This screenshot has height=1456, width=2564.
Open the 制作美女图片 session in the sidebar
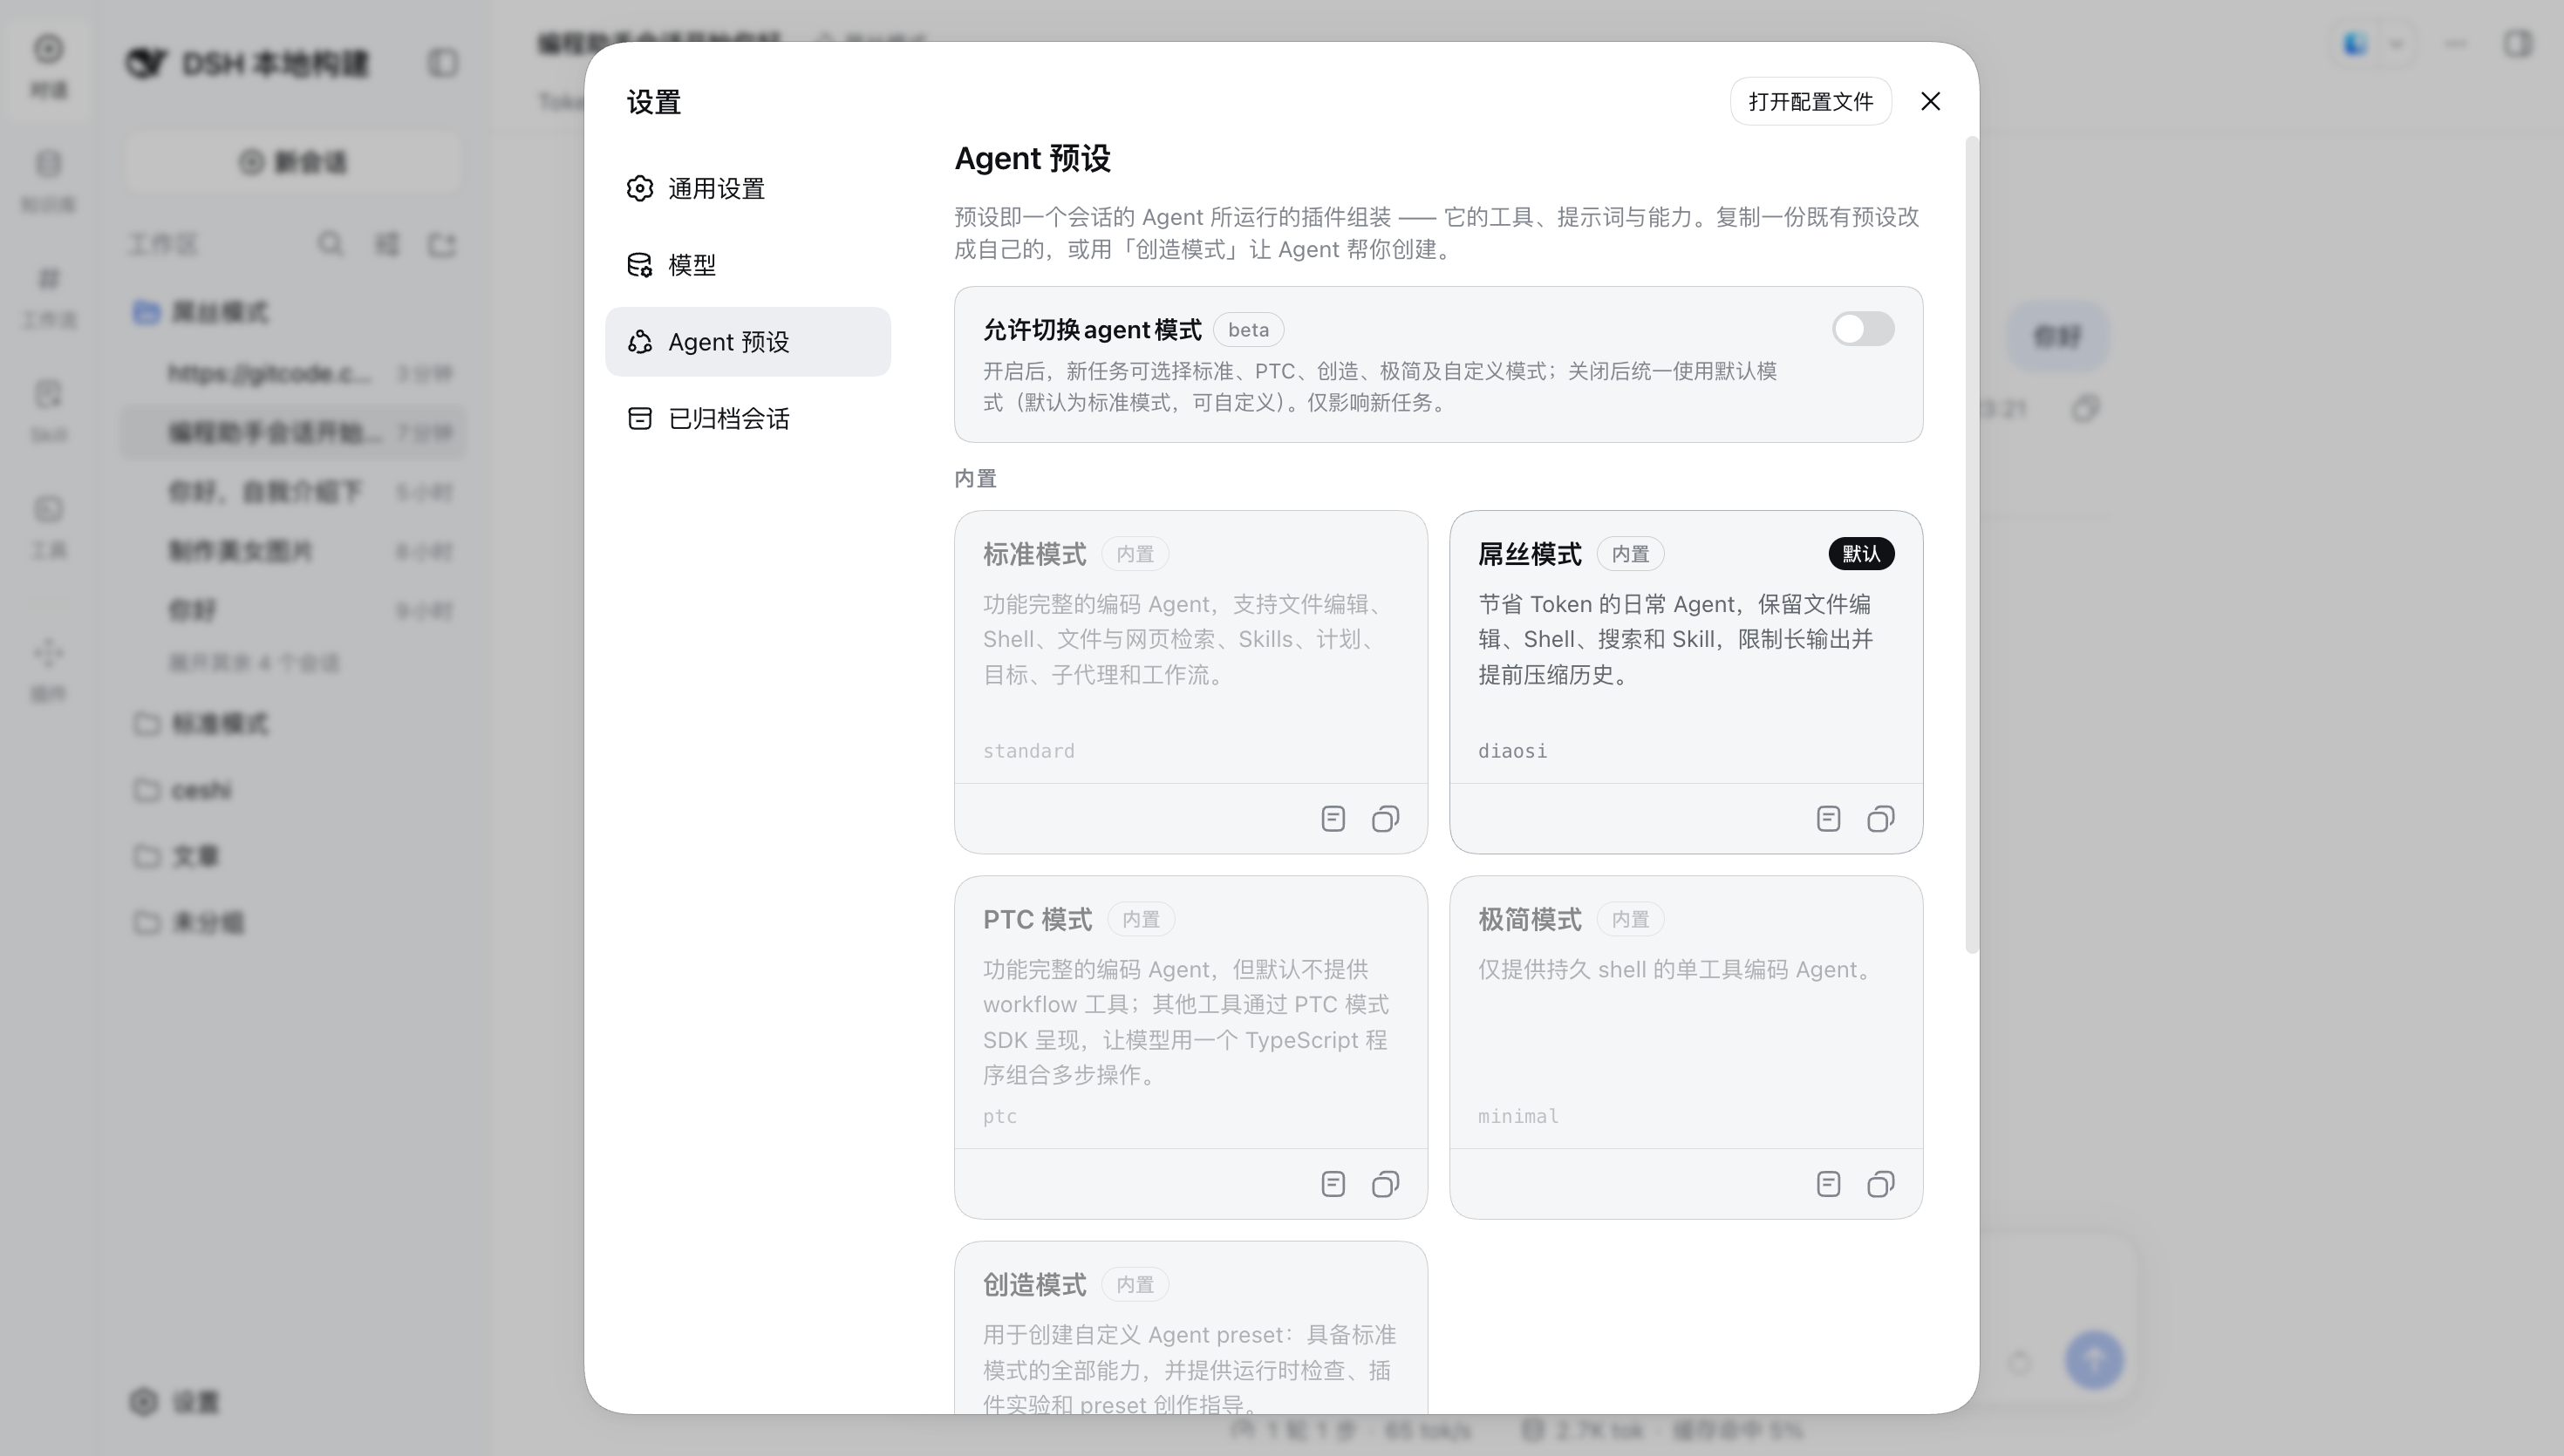[x=295, y=551]
